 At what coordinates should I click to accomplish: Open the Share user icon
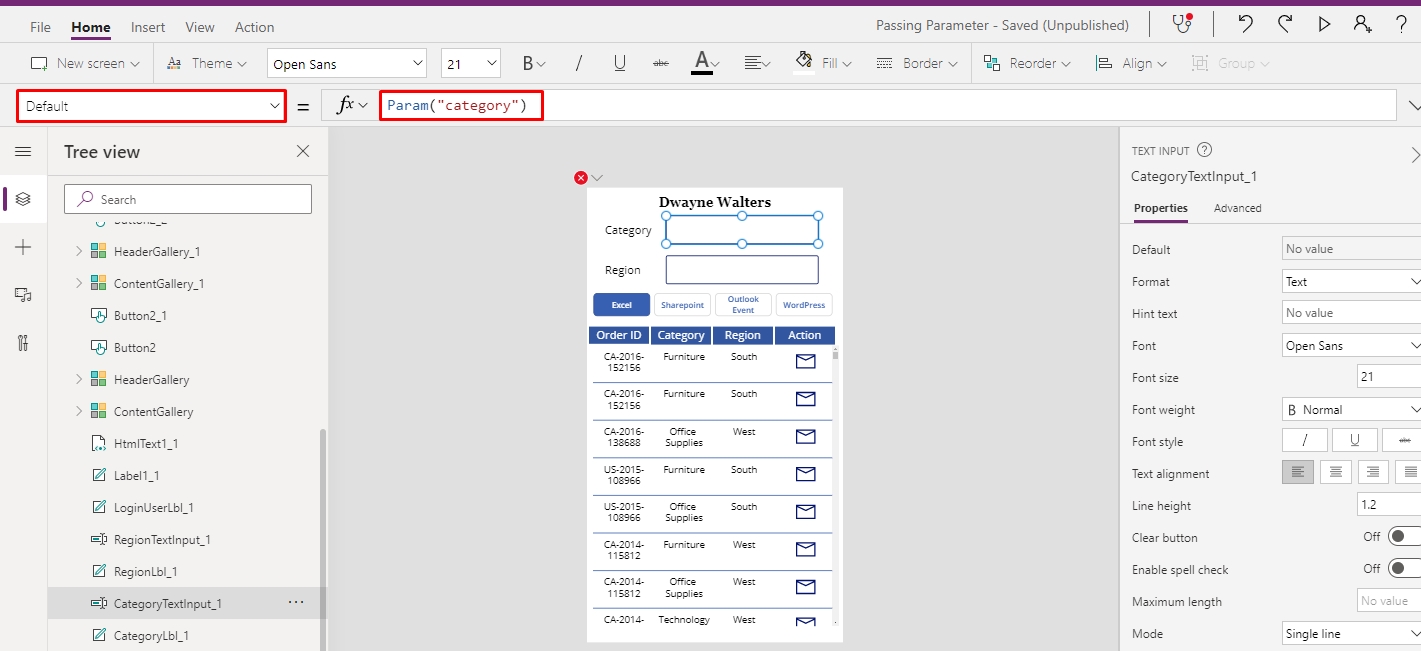point(1363,25)
